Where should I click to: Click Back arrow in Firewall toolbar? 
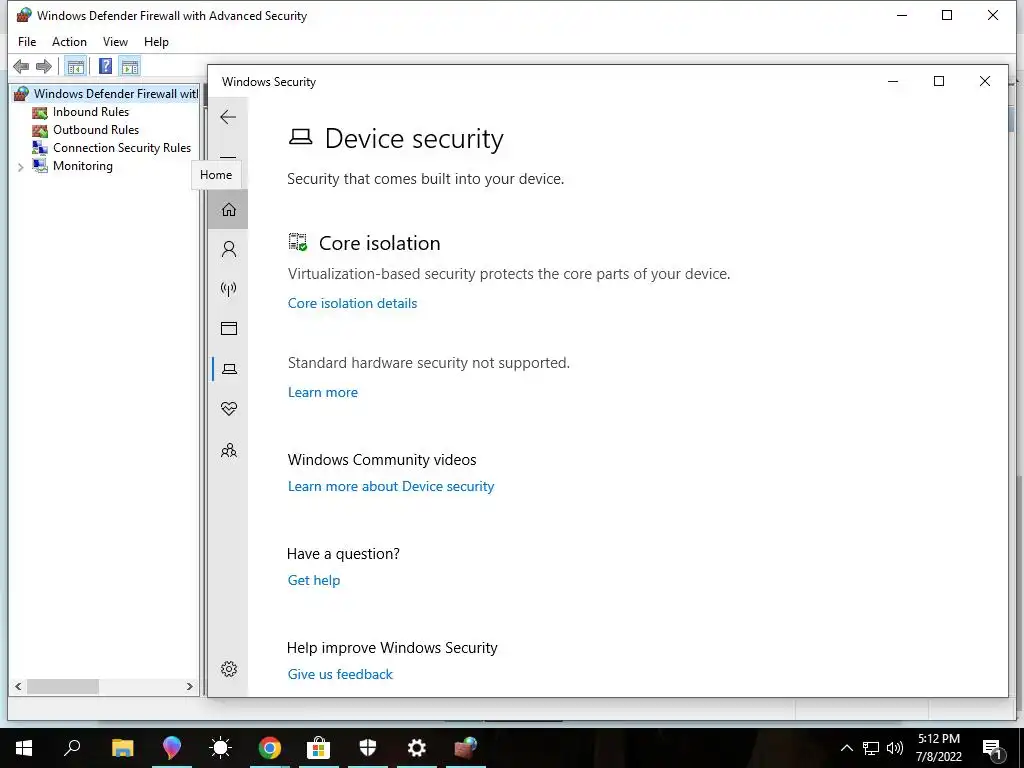(21, 67)
